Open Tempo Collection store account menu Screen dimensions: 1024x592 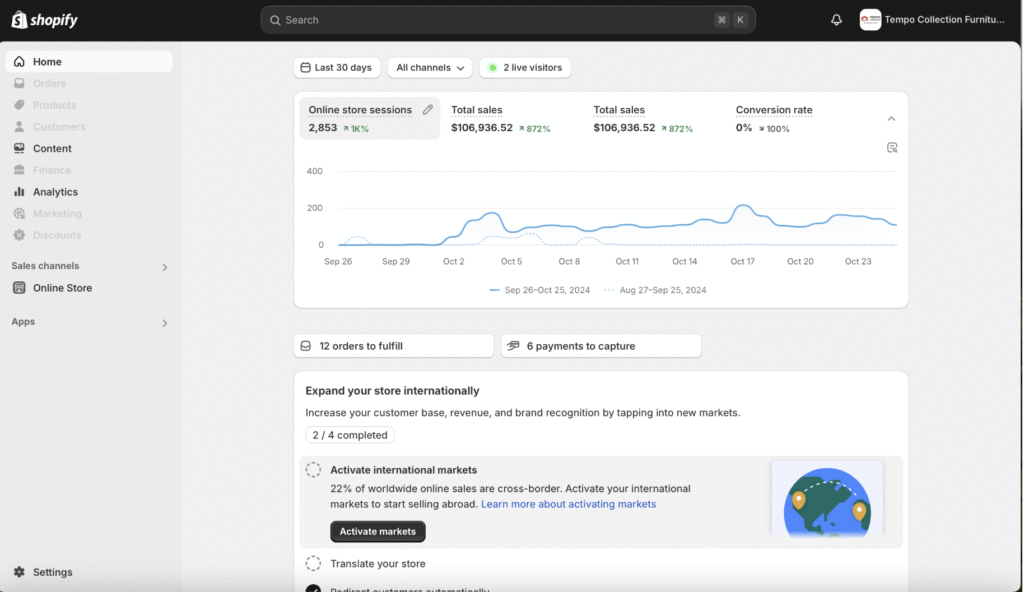[x=933, y=20]
